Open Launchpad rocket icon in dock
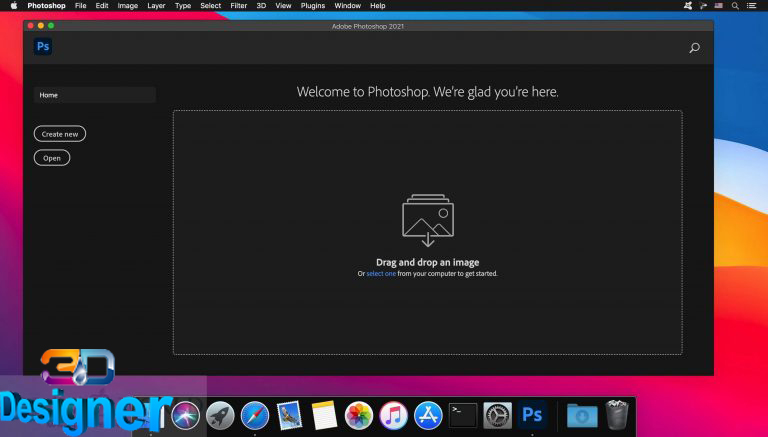Image resolution: width=768 pixels, height=437 pixels. (220, 415)
